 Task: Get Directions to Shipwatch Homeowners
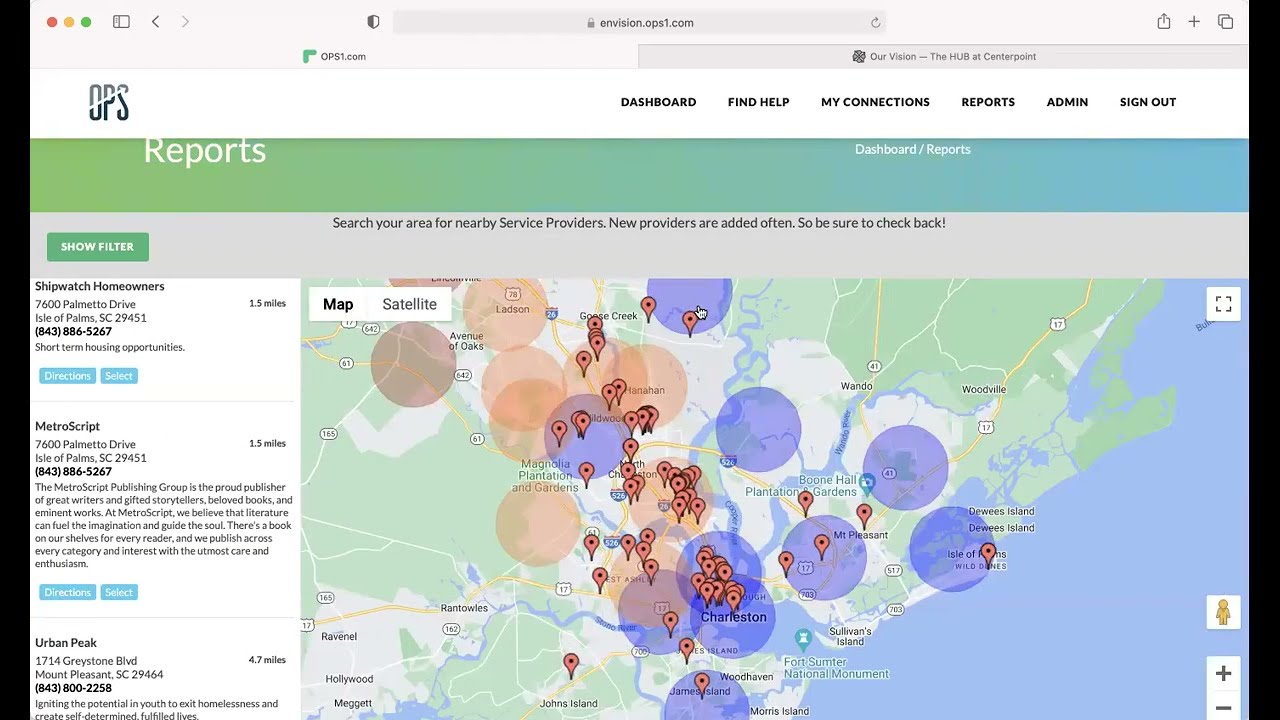coord(67,376)
